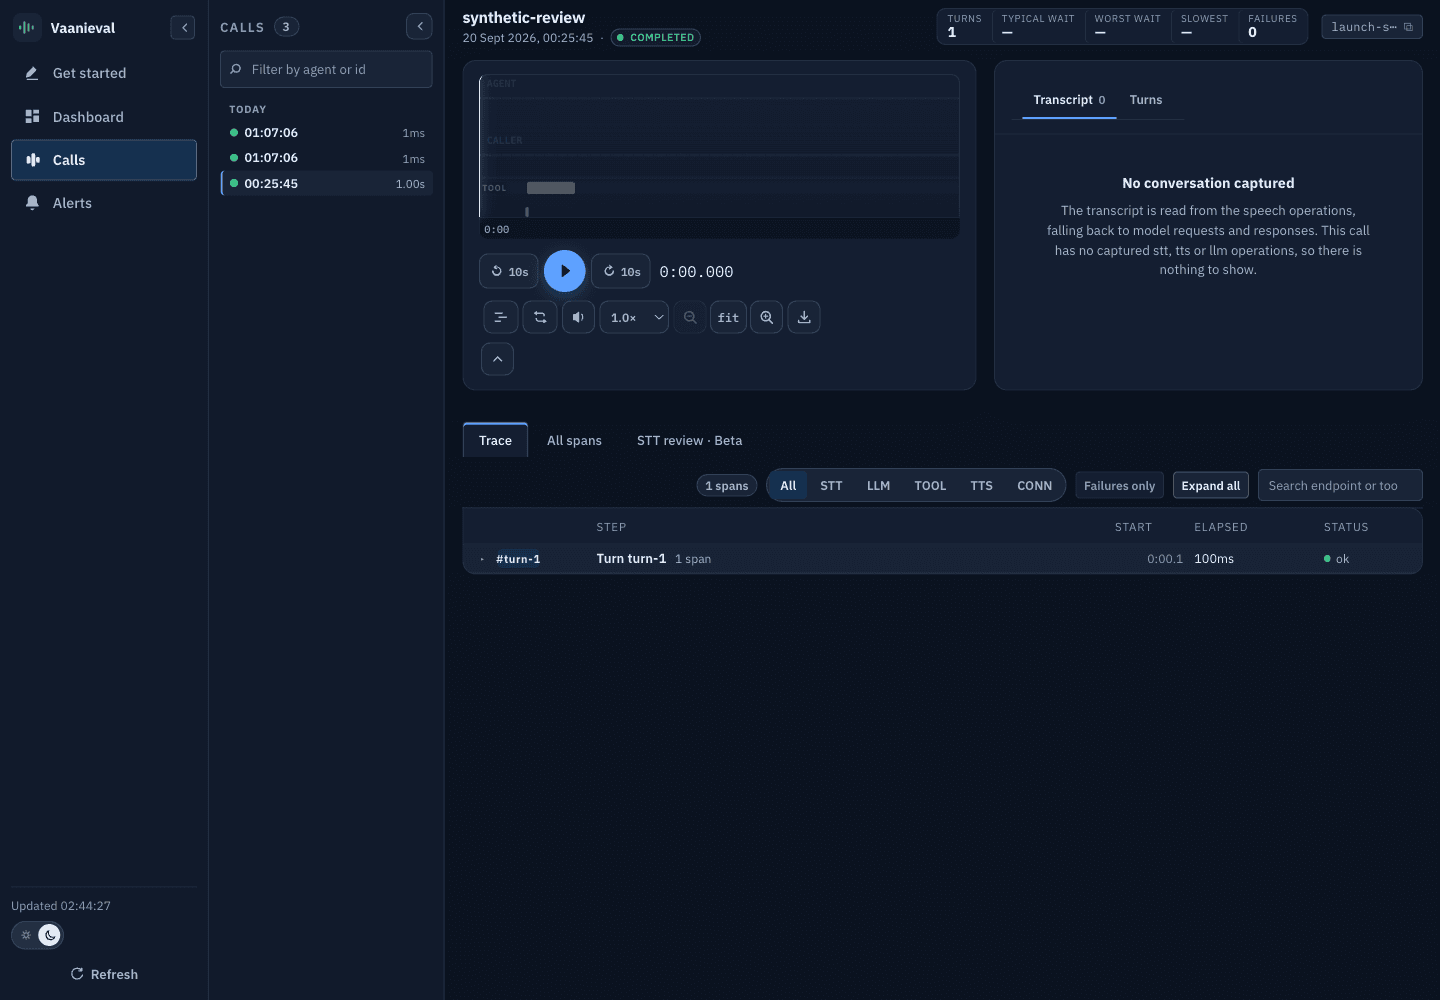Open the Alerts section
Viewport: 1440px width, 1000px height.
(x=104, y=203)
